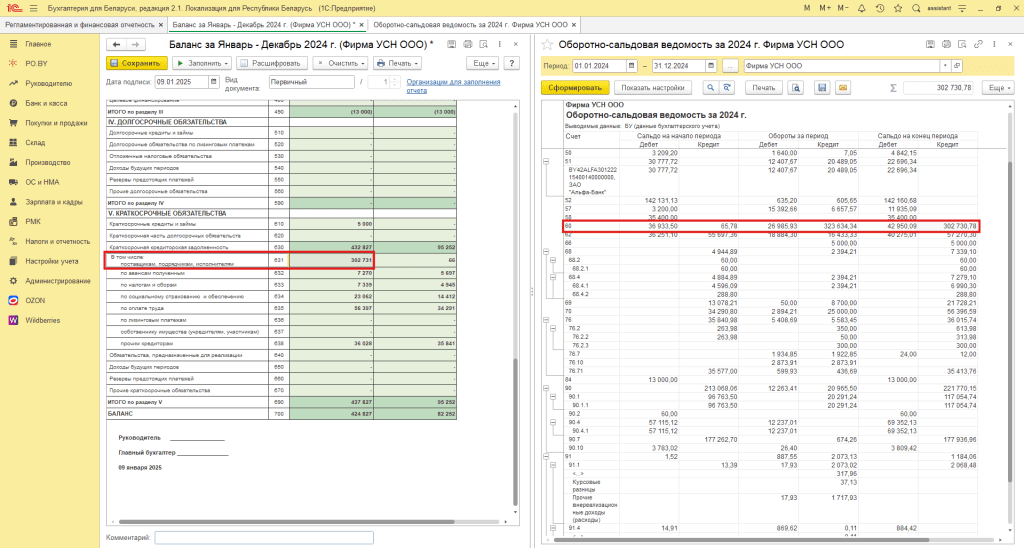Click the Расшифровать button

coord(272,63)
